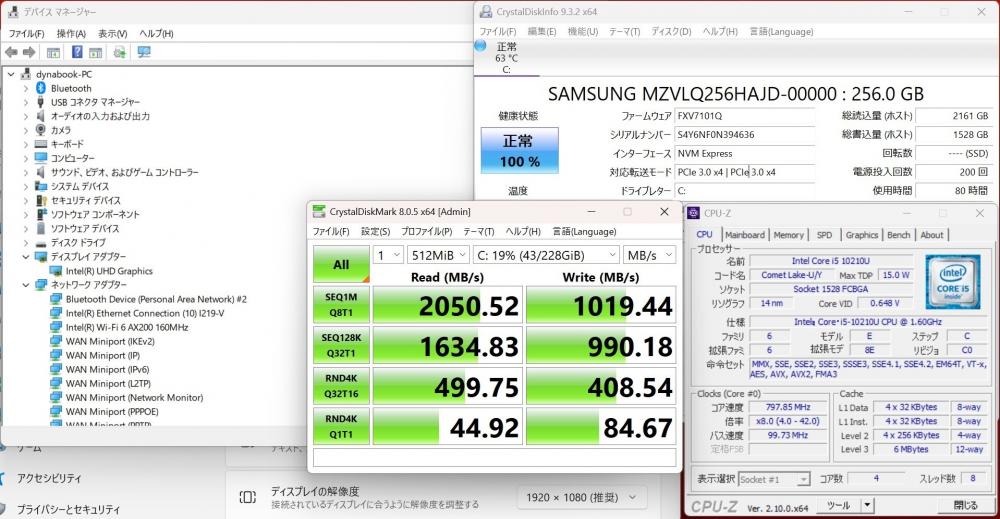Click the serial number field S4Y6NF0N394636
The image size is (1000, 519).
pos(744,135)
